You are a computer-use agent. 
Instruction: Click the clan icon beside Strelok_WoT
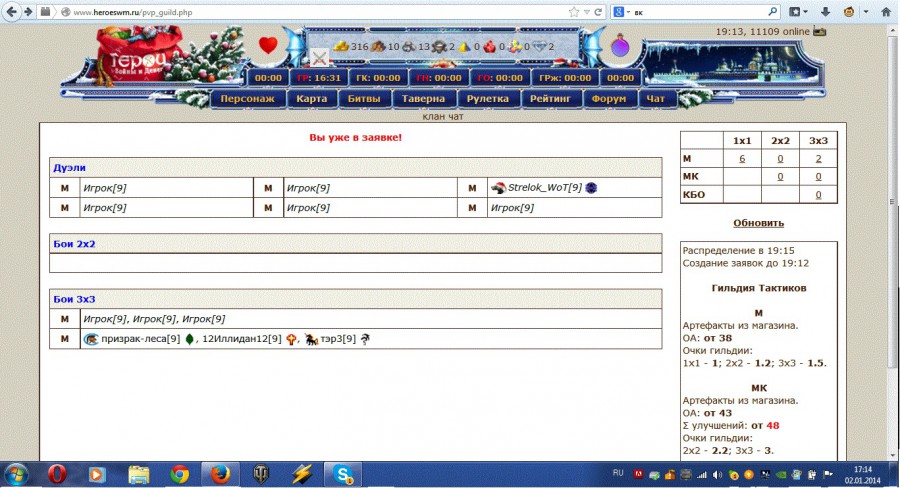(591, 187)
